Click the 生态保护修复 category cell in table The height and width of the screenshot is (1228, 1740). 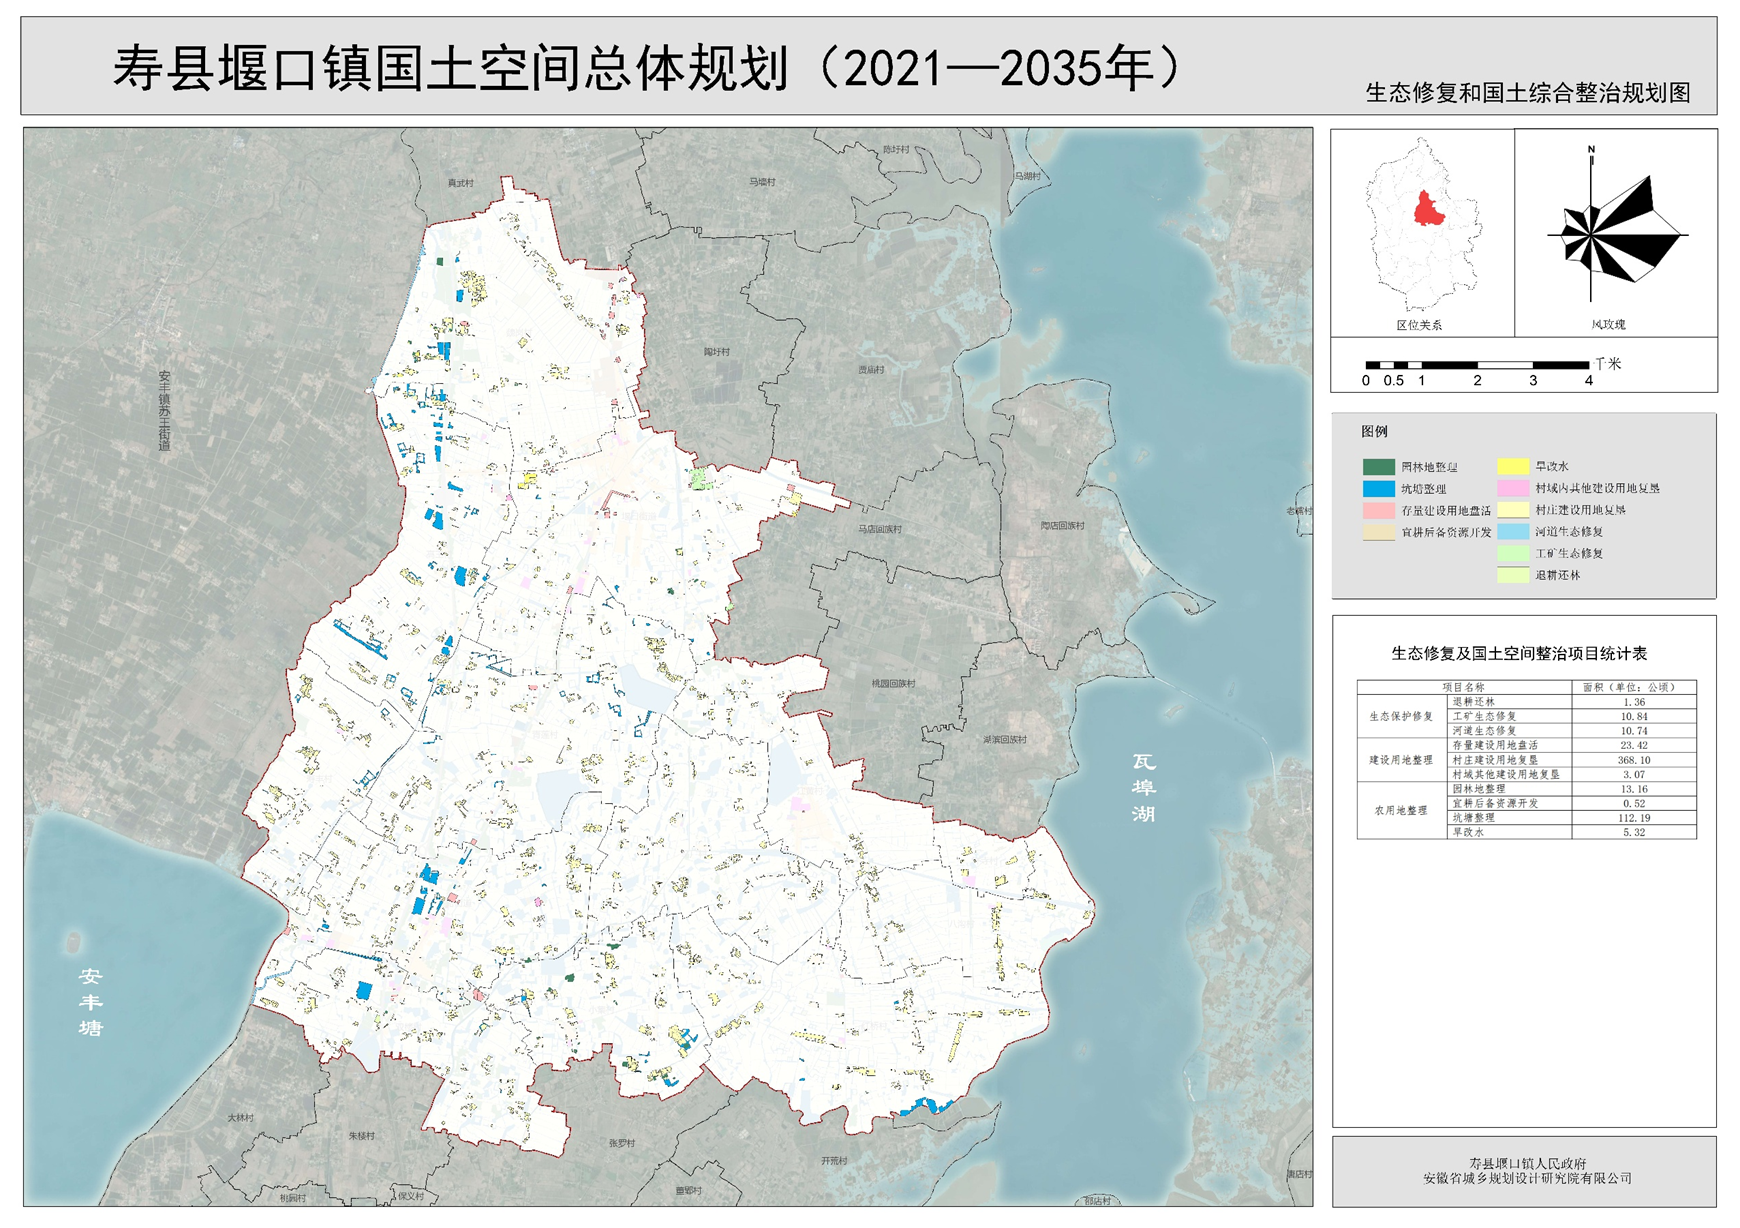(x=1401, y=717)
